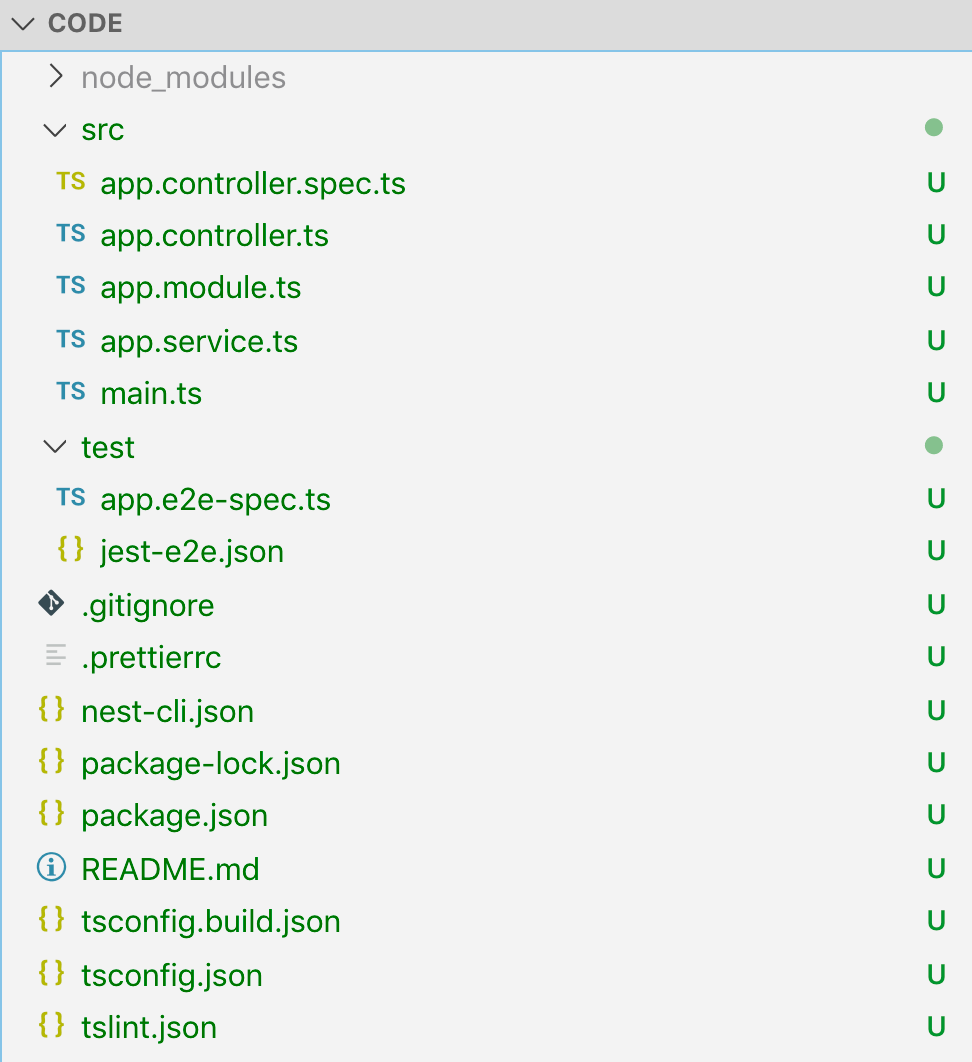Expand the node_modules folder
This screenshot has width=972, height=1062.
coord(56,77)
